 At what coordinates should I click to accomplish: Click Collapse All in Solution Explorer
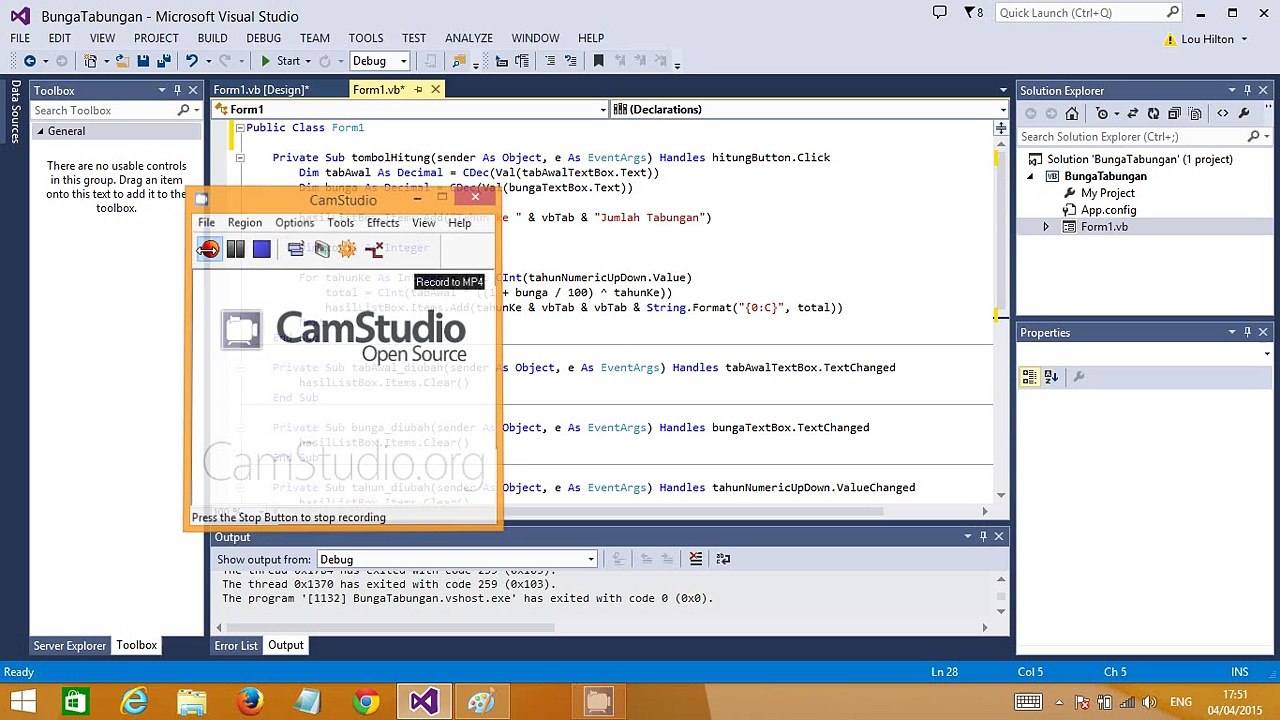pos(1175,114)
